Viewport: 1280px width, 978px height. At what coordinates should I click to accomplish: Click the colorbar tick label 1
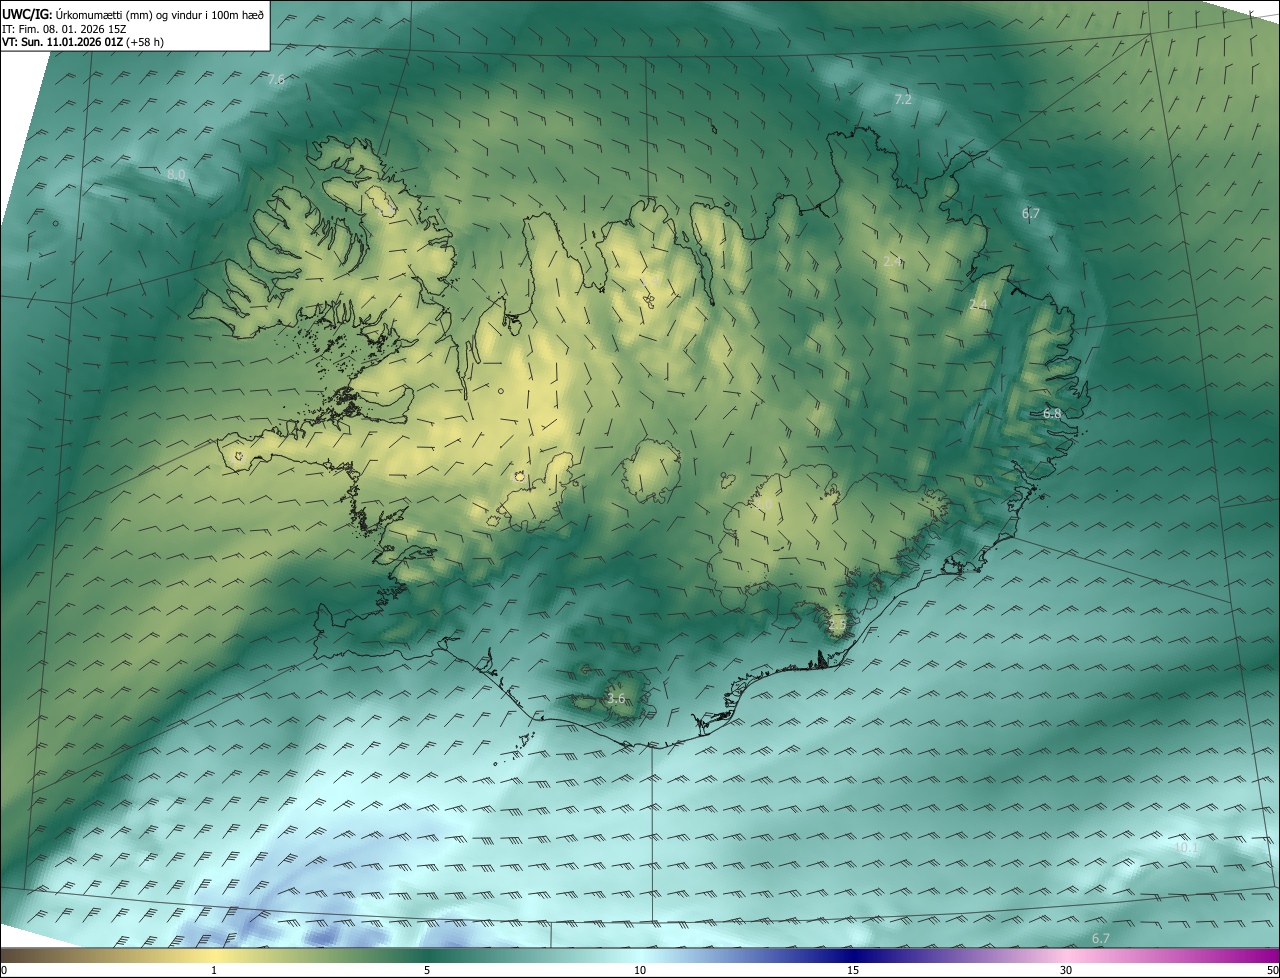tap(214, 970)
